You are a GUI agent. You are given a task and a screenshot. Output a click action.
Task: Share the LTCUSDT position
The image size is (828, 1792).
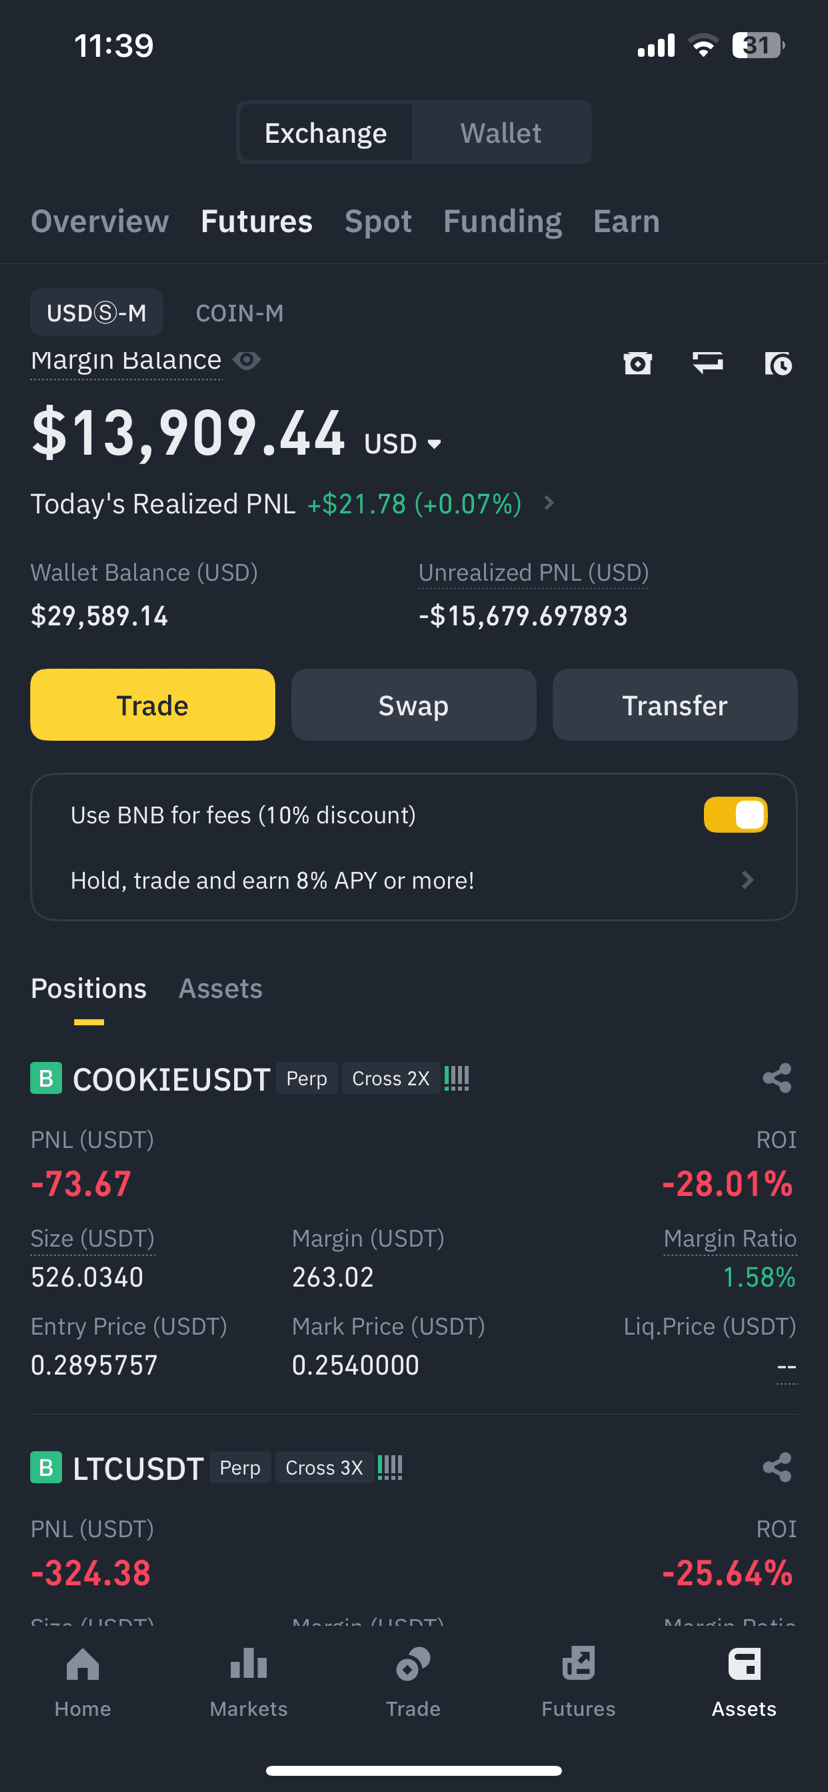[x=777, y=1467]
